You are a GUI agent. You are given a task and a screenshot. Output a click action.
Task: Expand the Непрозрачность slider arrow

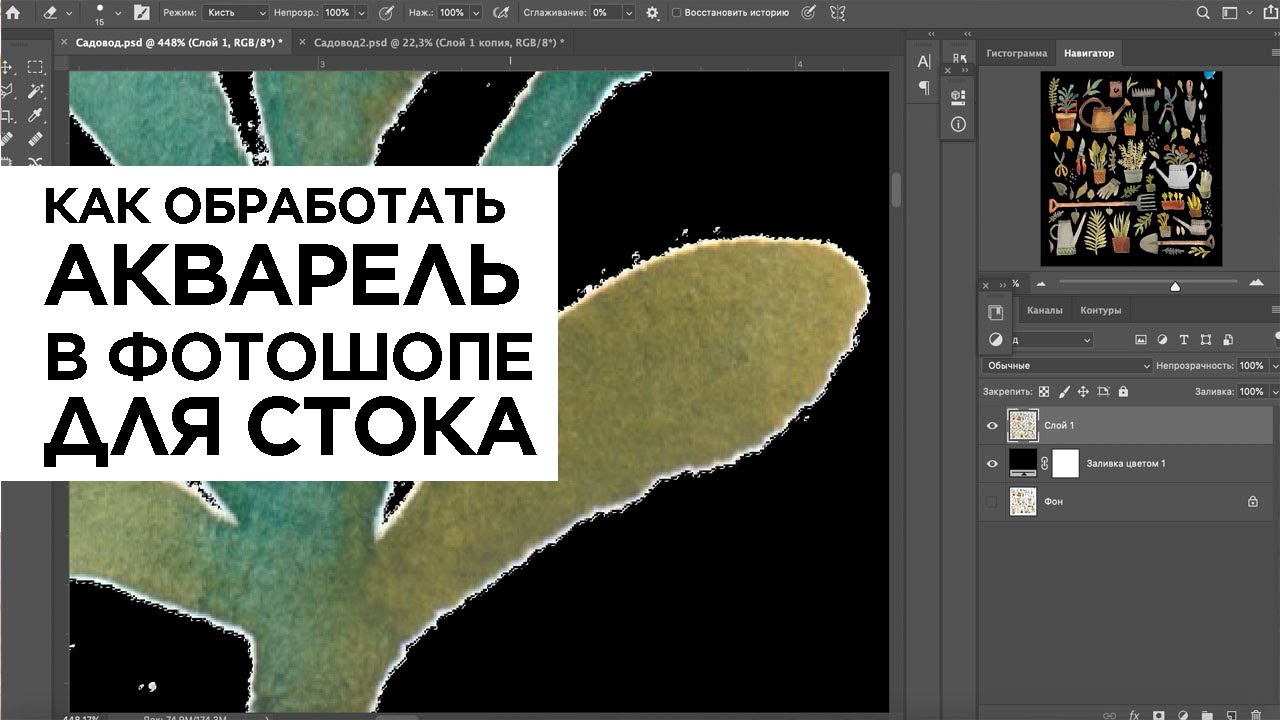[1275, 366]
